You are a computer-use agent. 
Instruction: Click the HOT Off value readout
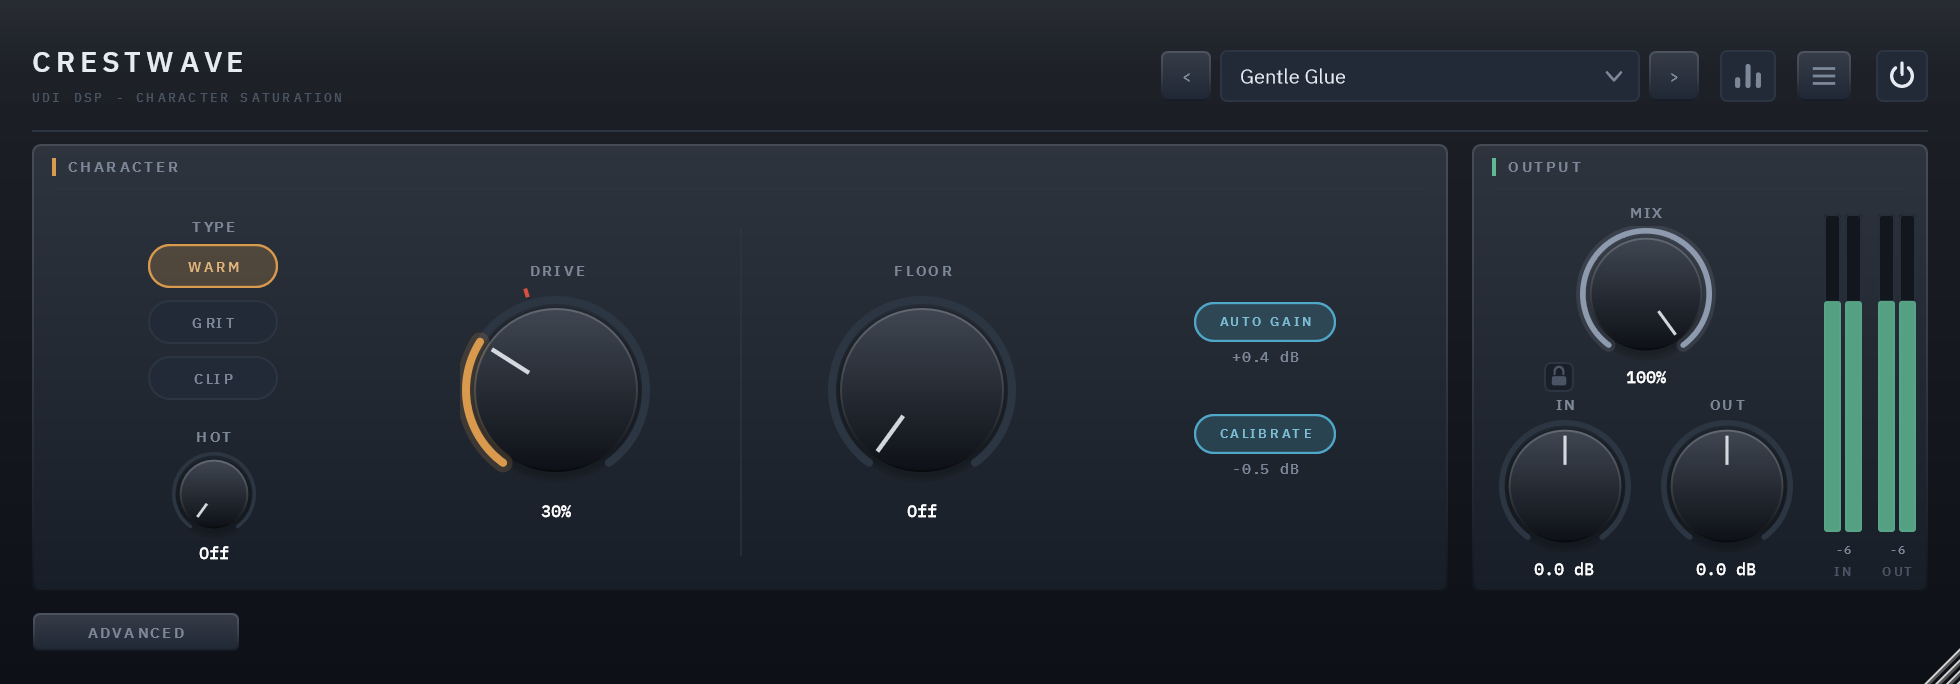[x=214, y=553]
